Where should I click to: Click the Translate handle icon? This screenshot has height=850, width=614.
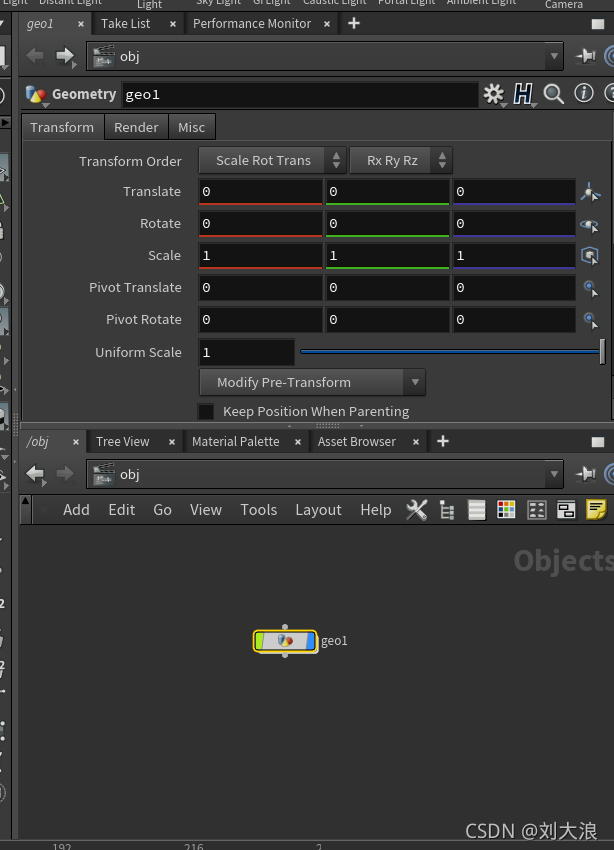click(590, 192)
